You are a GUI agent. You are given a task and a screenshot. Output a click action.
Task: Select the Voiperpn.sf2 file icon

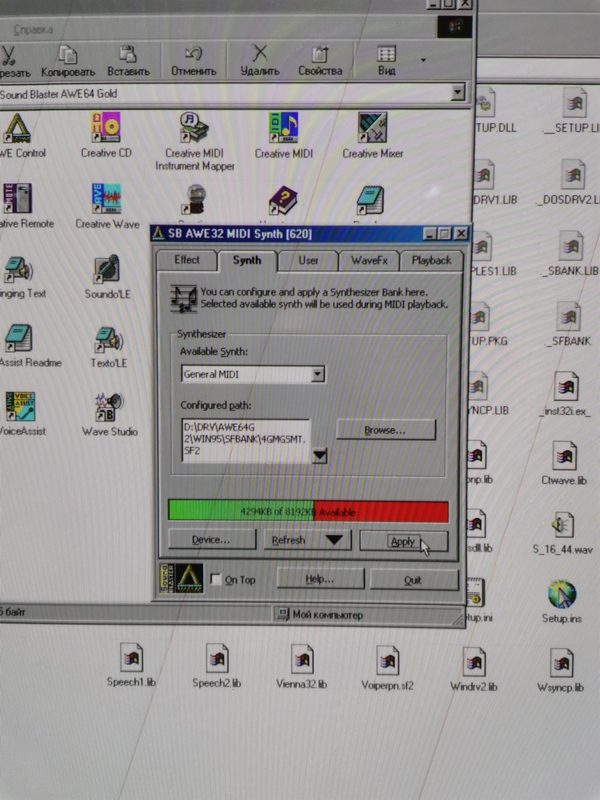(387, 660)
